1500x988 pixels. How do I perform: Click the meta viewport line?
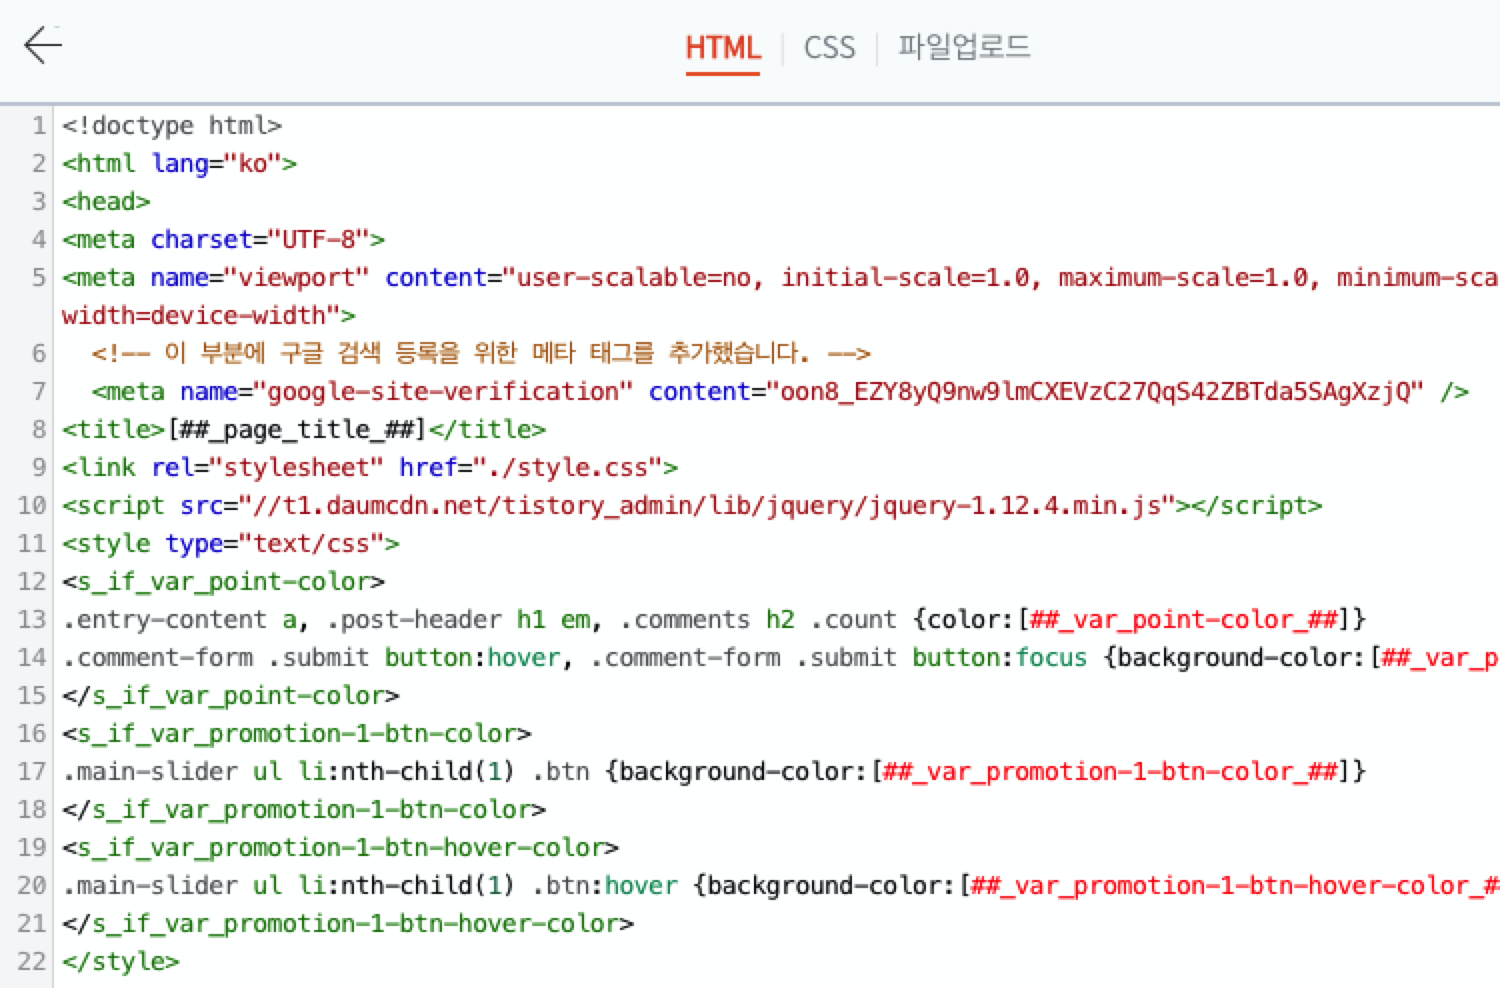[x=781, y=278]
